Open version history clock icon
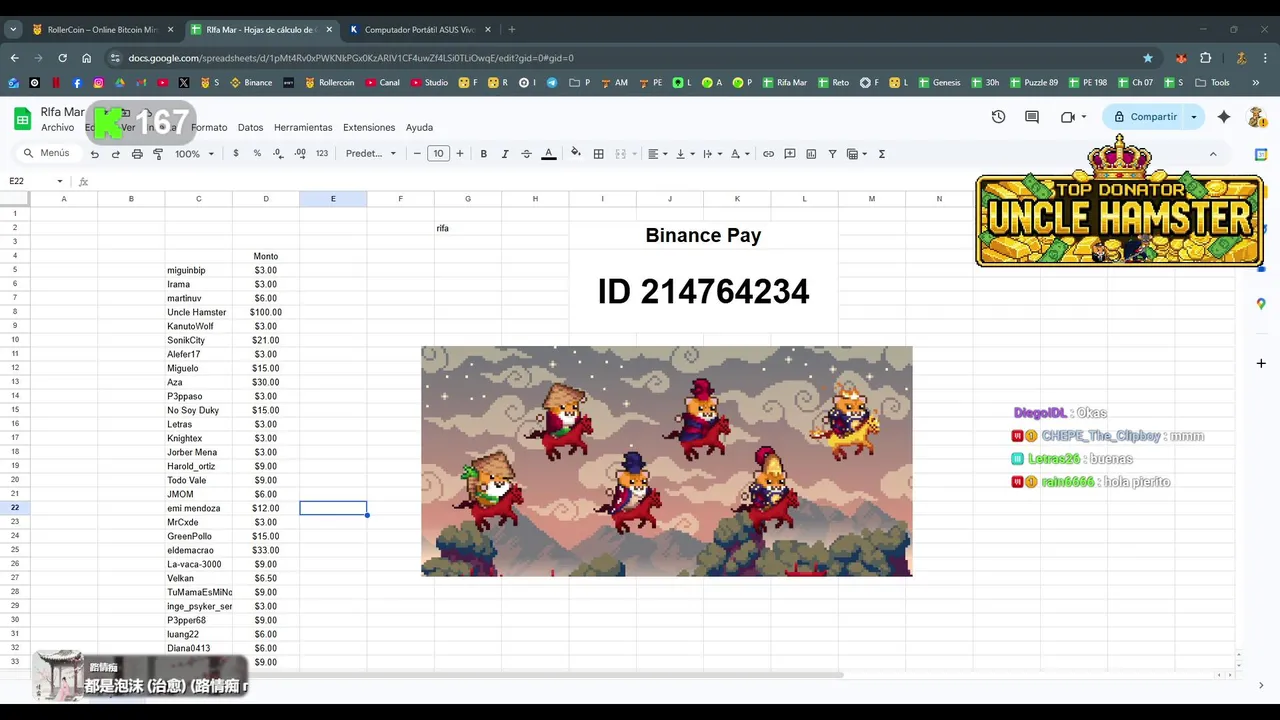 click(x=998, y=117)
